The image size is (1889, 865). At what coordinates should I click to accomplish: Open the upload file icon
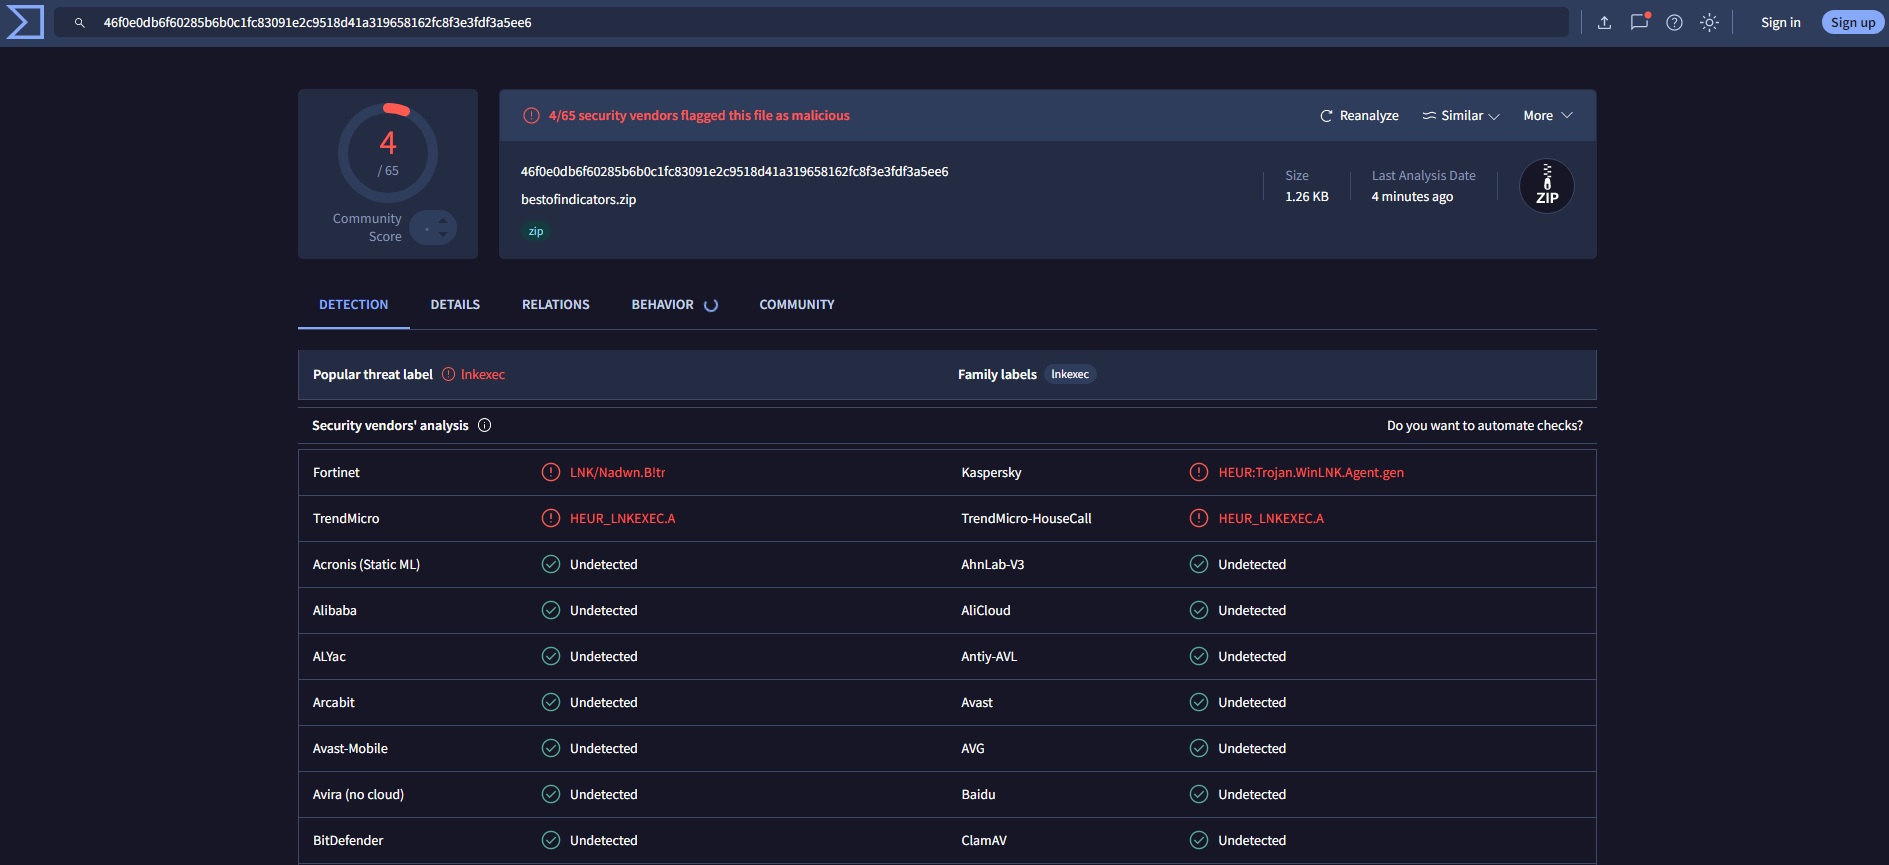(1604, 22)
